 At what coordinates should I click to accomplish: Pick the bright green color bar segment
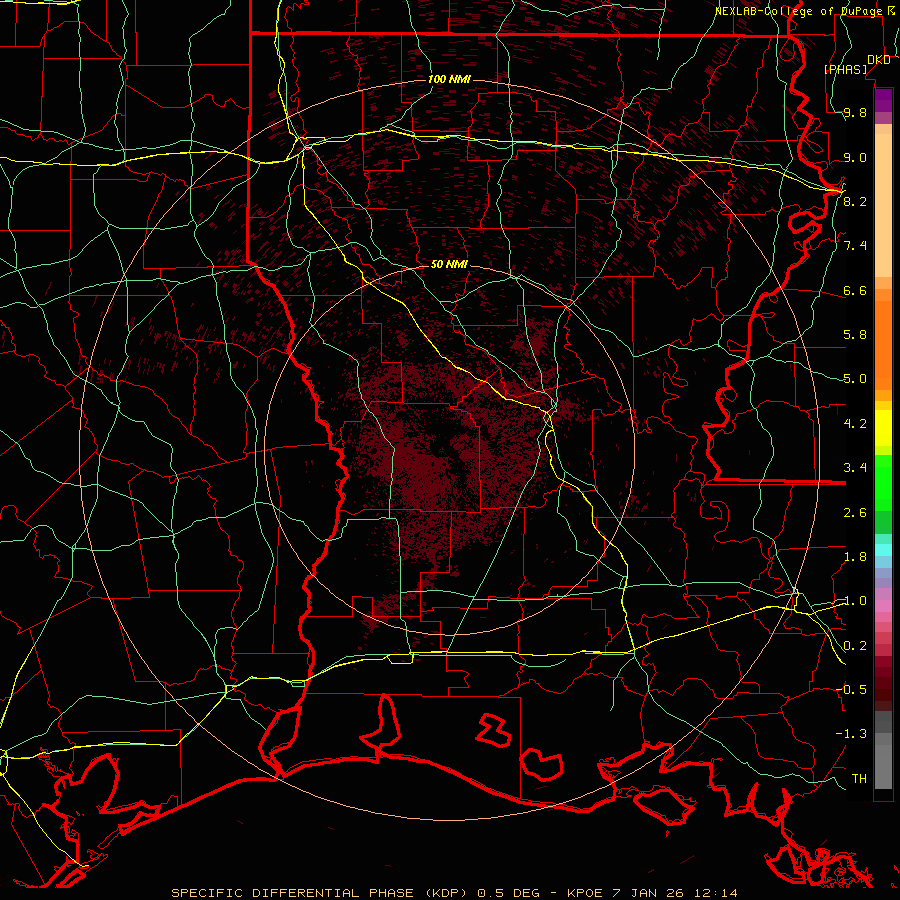click(x=883, y=484)
